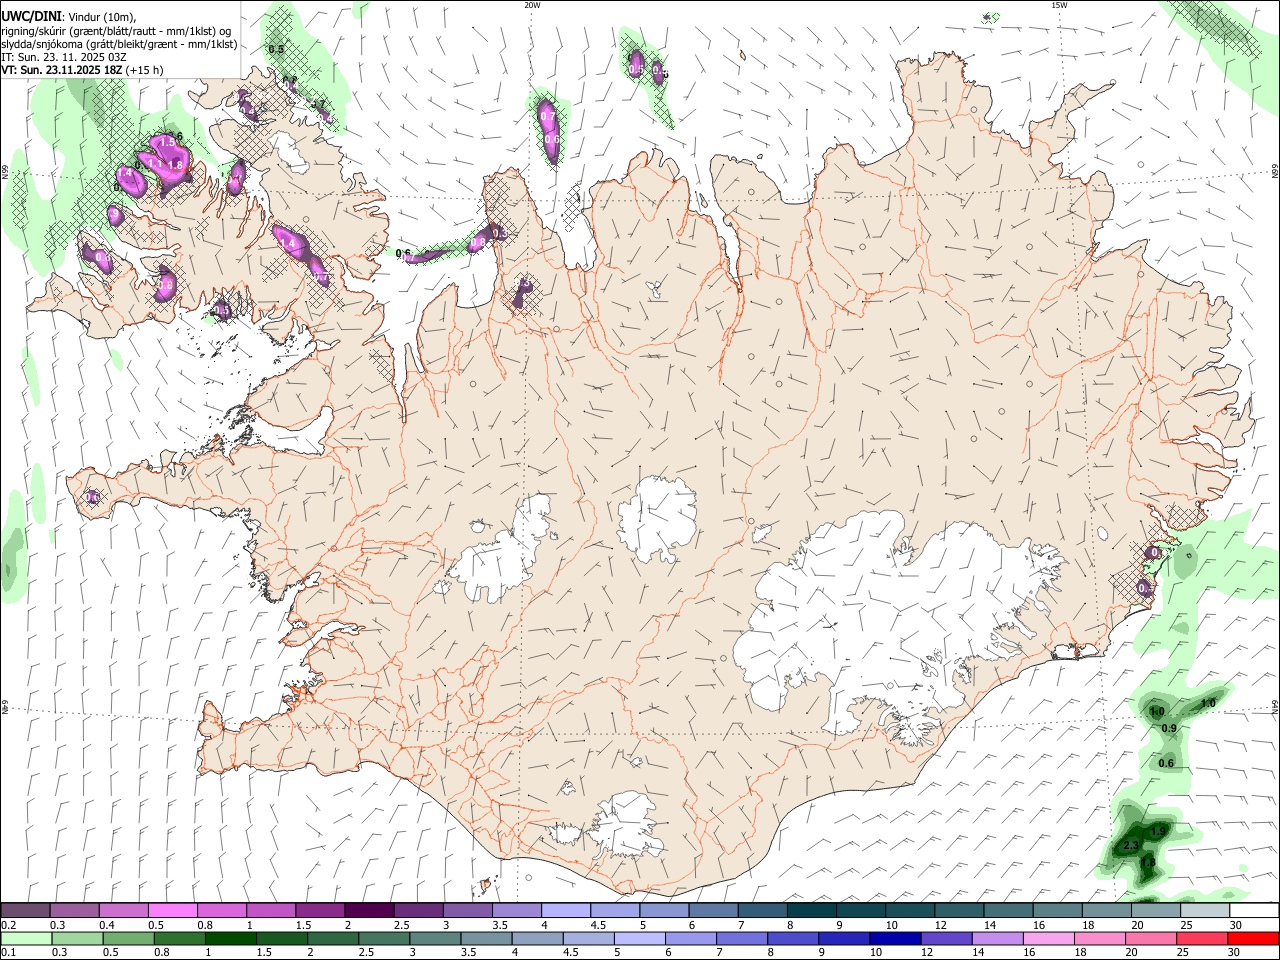Pick the dark teal 8–9 swatch in upper legend row
The width and height of the screenshot is (1280, 960).
tap(811, 911)
